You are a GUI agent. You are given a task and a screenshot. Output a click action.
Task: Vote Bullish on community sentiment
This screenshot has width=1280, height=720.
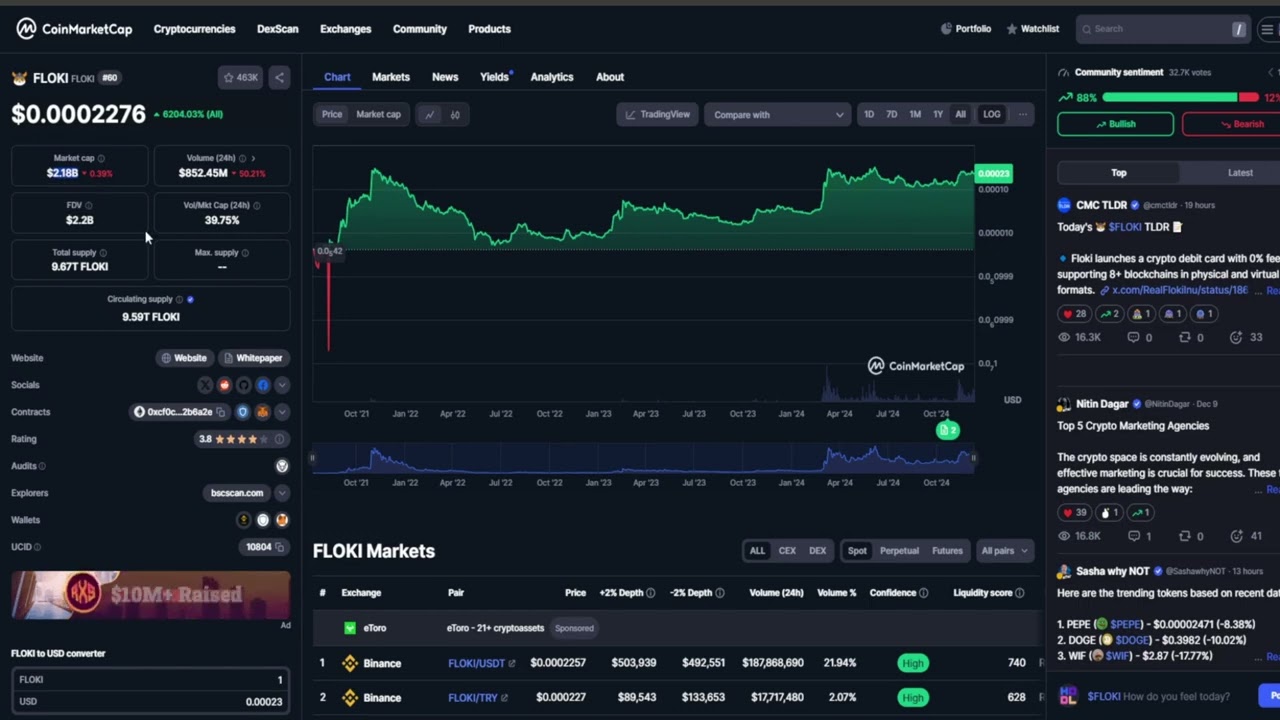1115,124
